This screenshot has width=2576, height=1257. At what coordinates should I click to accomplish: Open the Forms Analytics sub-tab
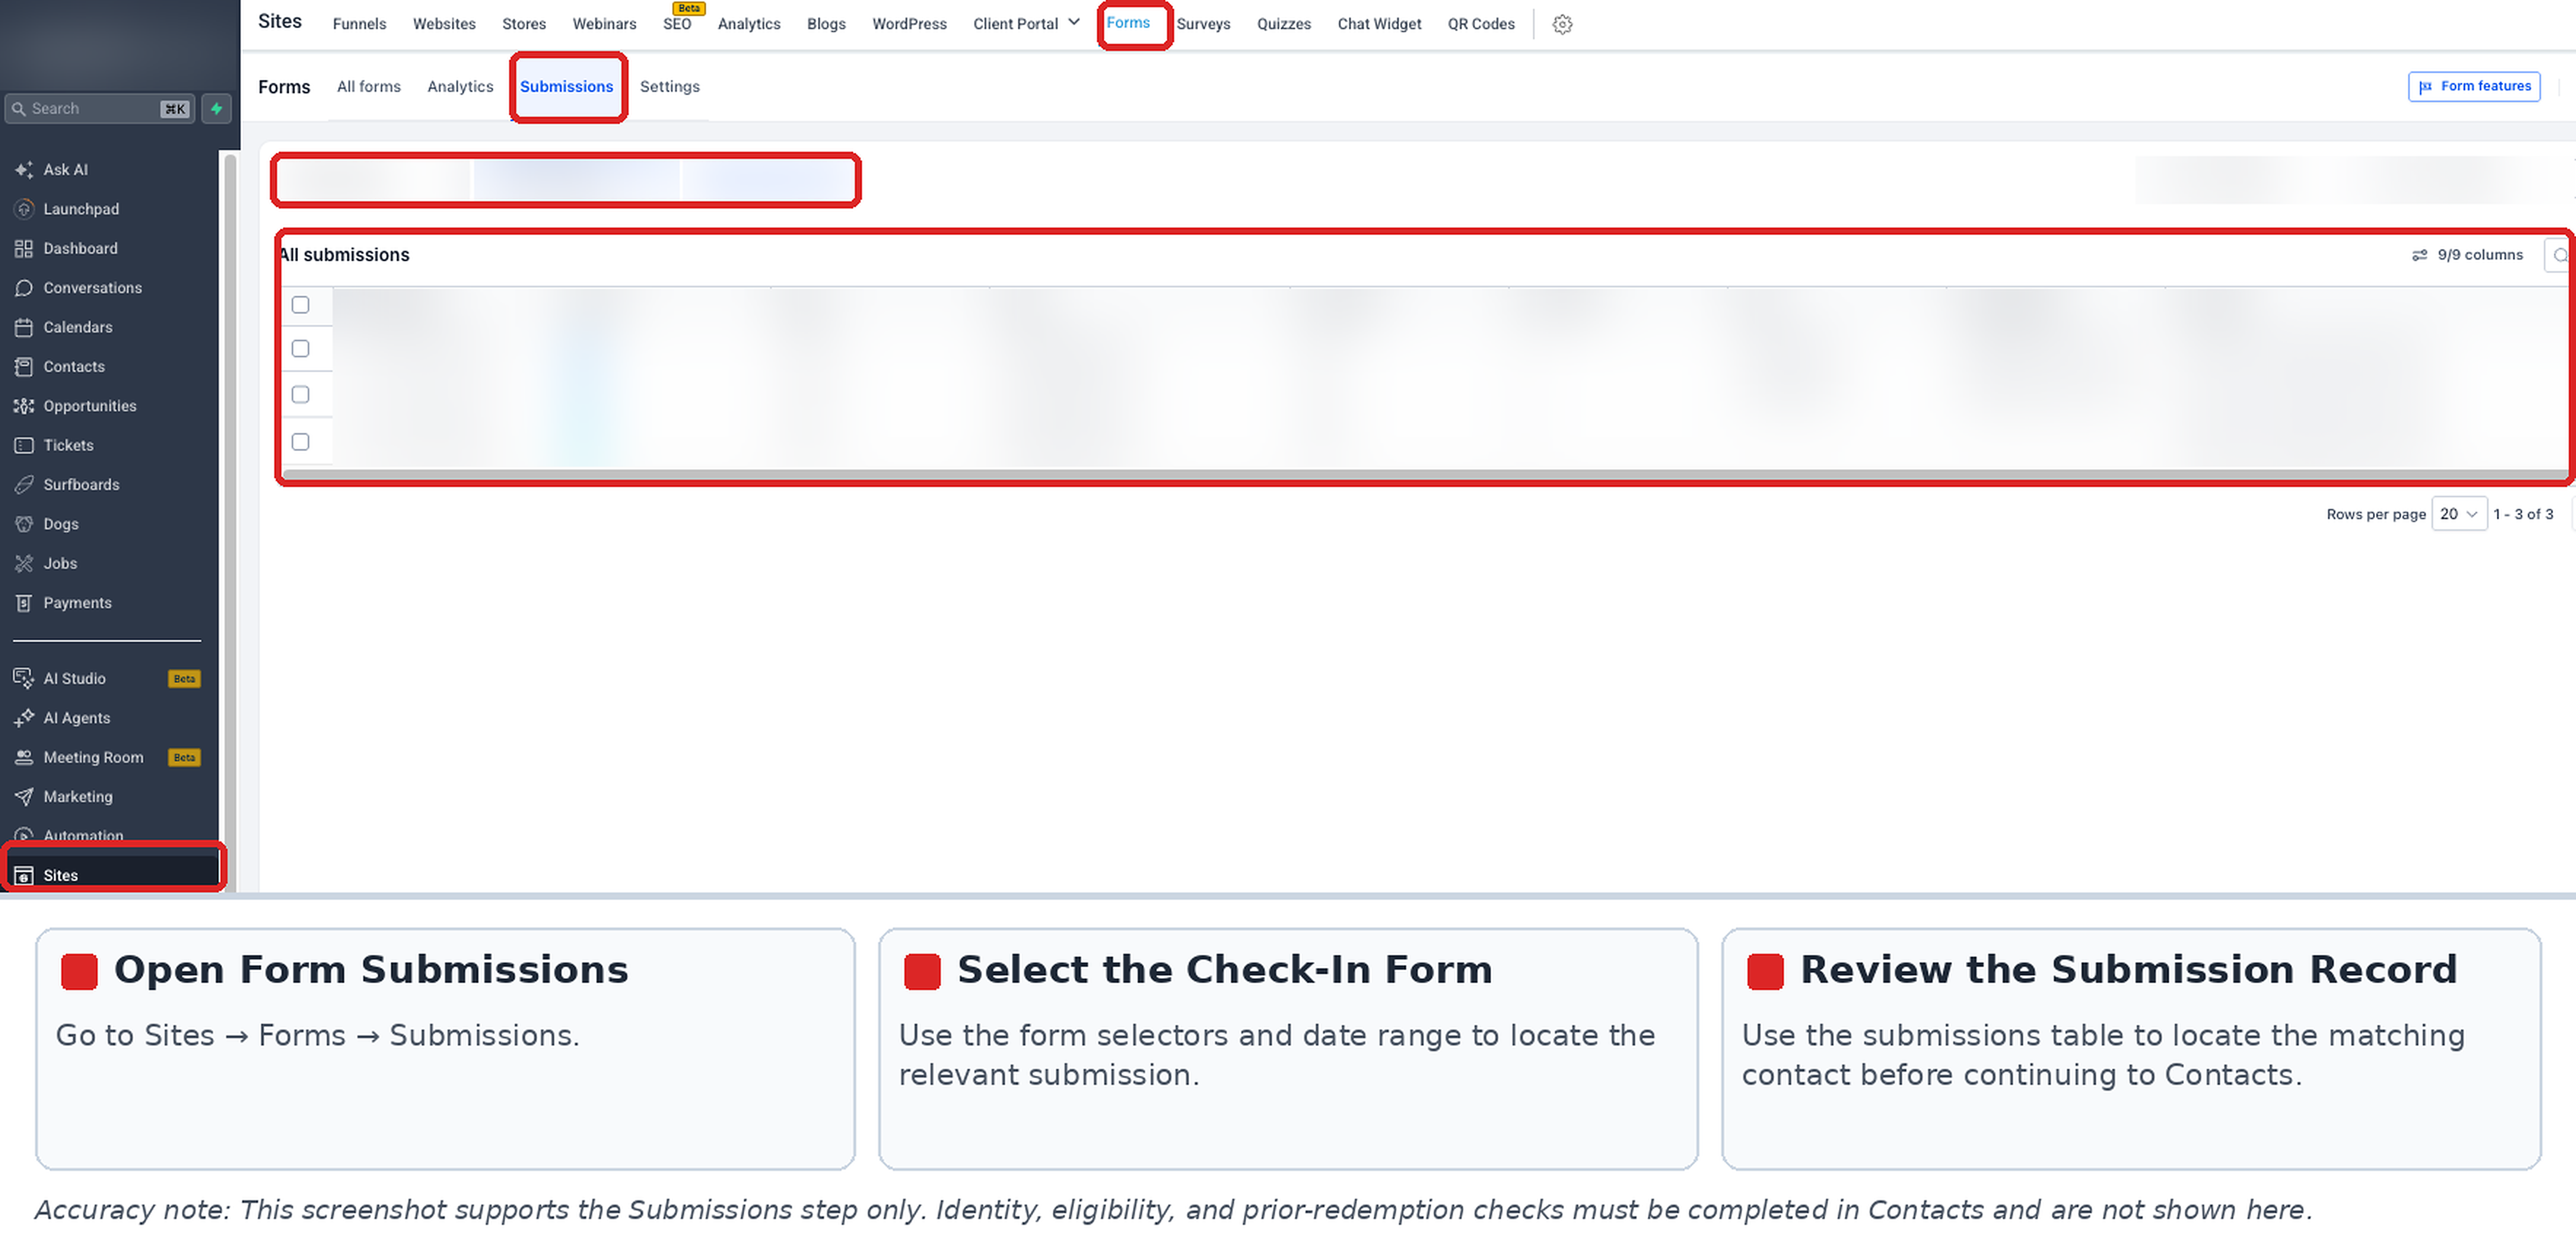click(460, 86)
